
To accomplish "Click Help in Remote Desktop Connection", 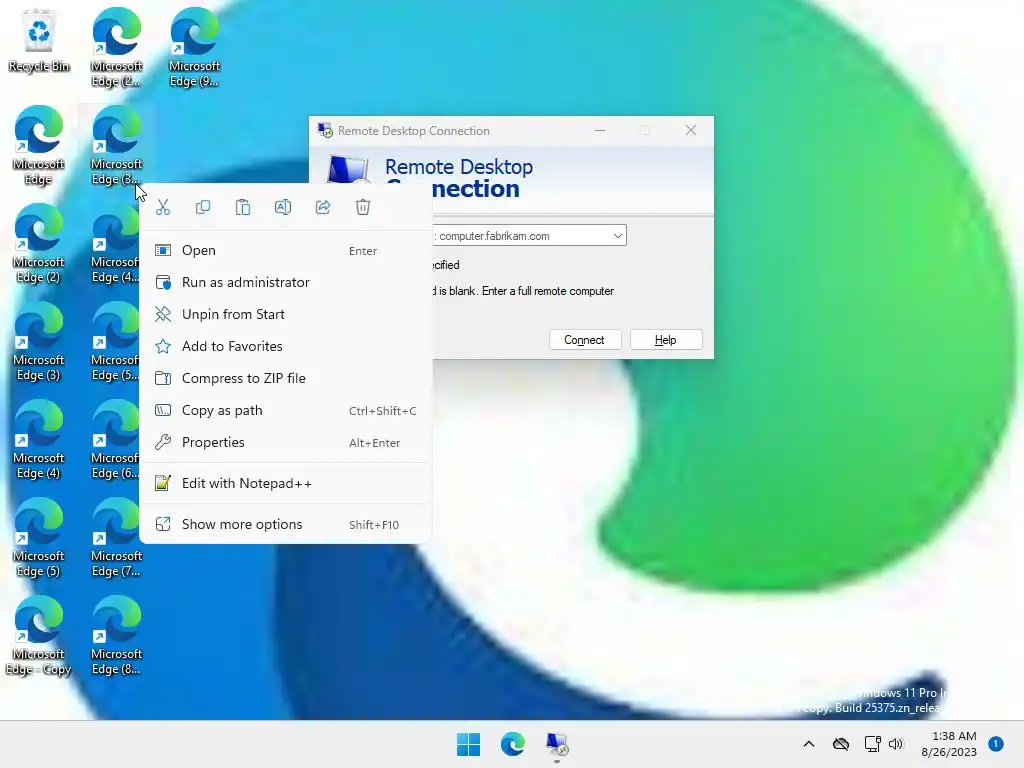I will 665,340.
